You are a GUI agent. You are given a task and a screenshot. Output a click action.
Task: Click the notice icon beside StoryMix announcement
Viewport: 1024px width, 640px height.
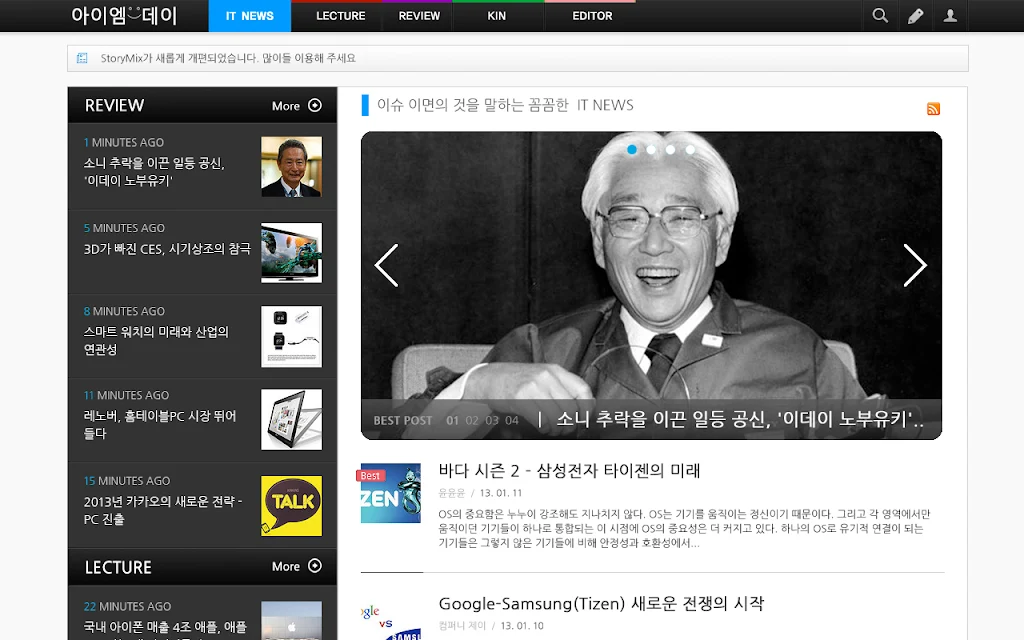[x=82, y=58]
